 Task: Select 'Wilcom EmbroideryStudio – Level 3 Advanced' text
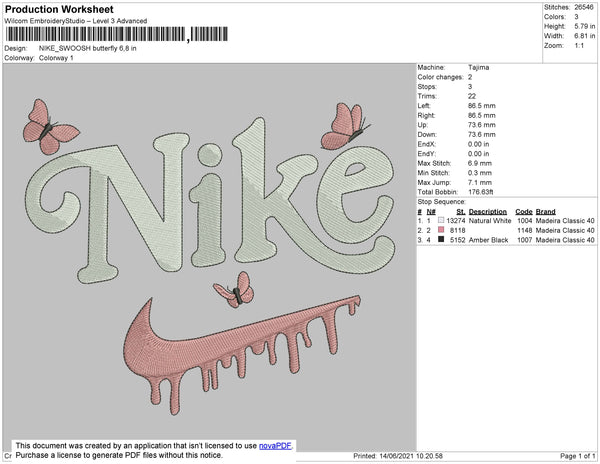pyautogui.click(x=76, y=21)
